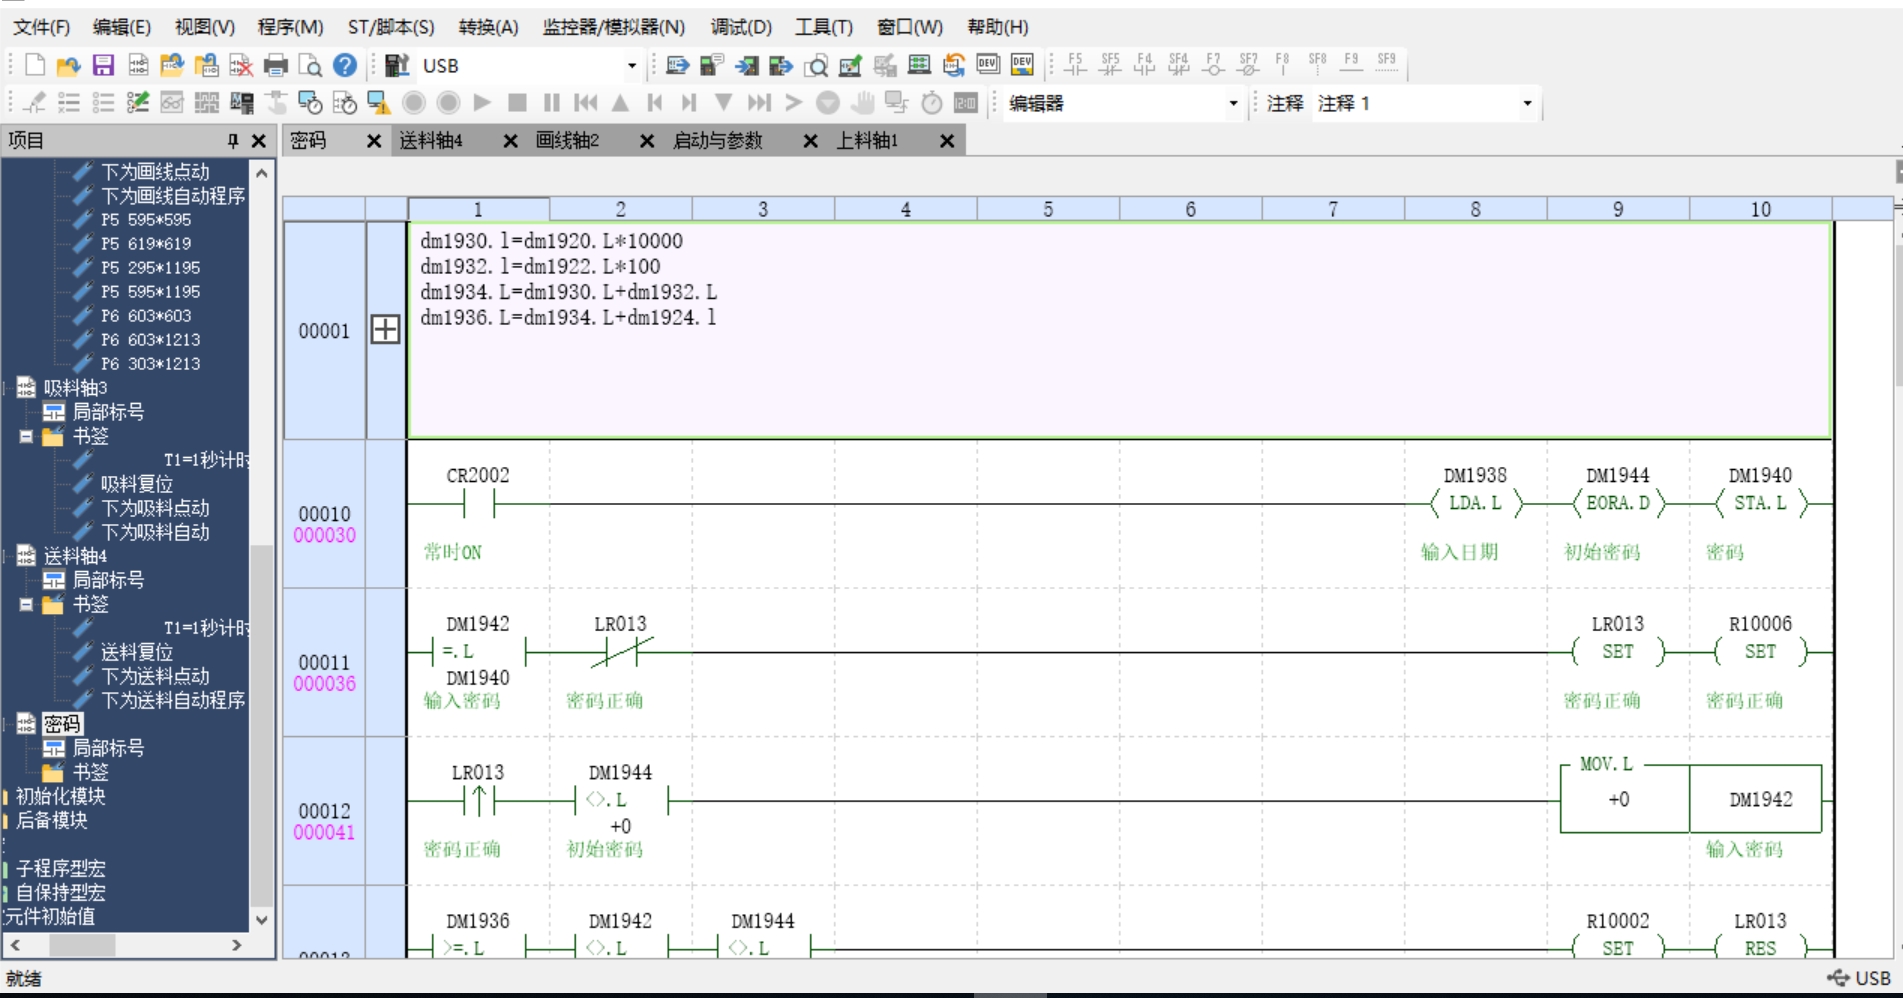Open the 编辑器 mode dropdown

pos(1233,103)
